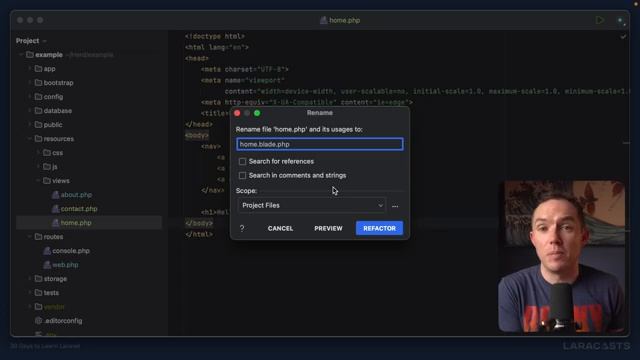Click the public folder icon
640x360 pixels.
(x=38, y=124)
